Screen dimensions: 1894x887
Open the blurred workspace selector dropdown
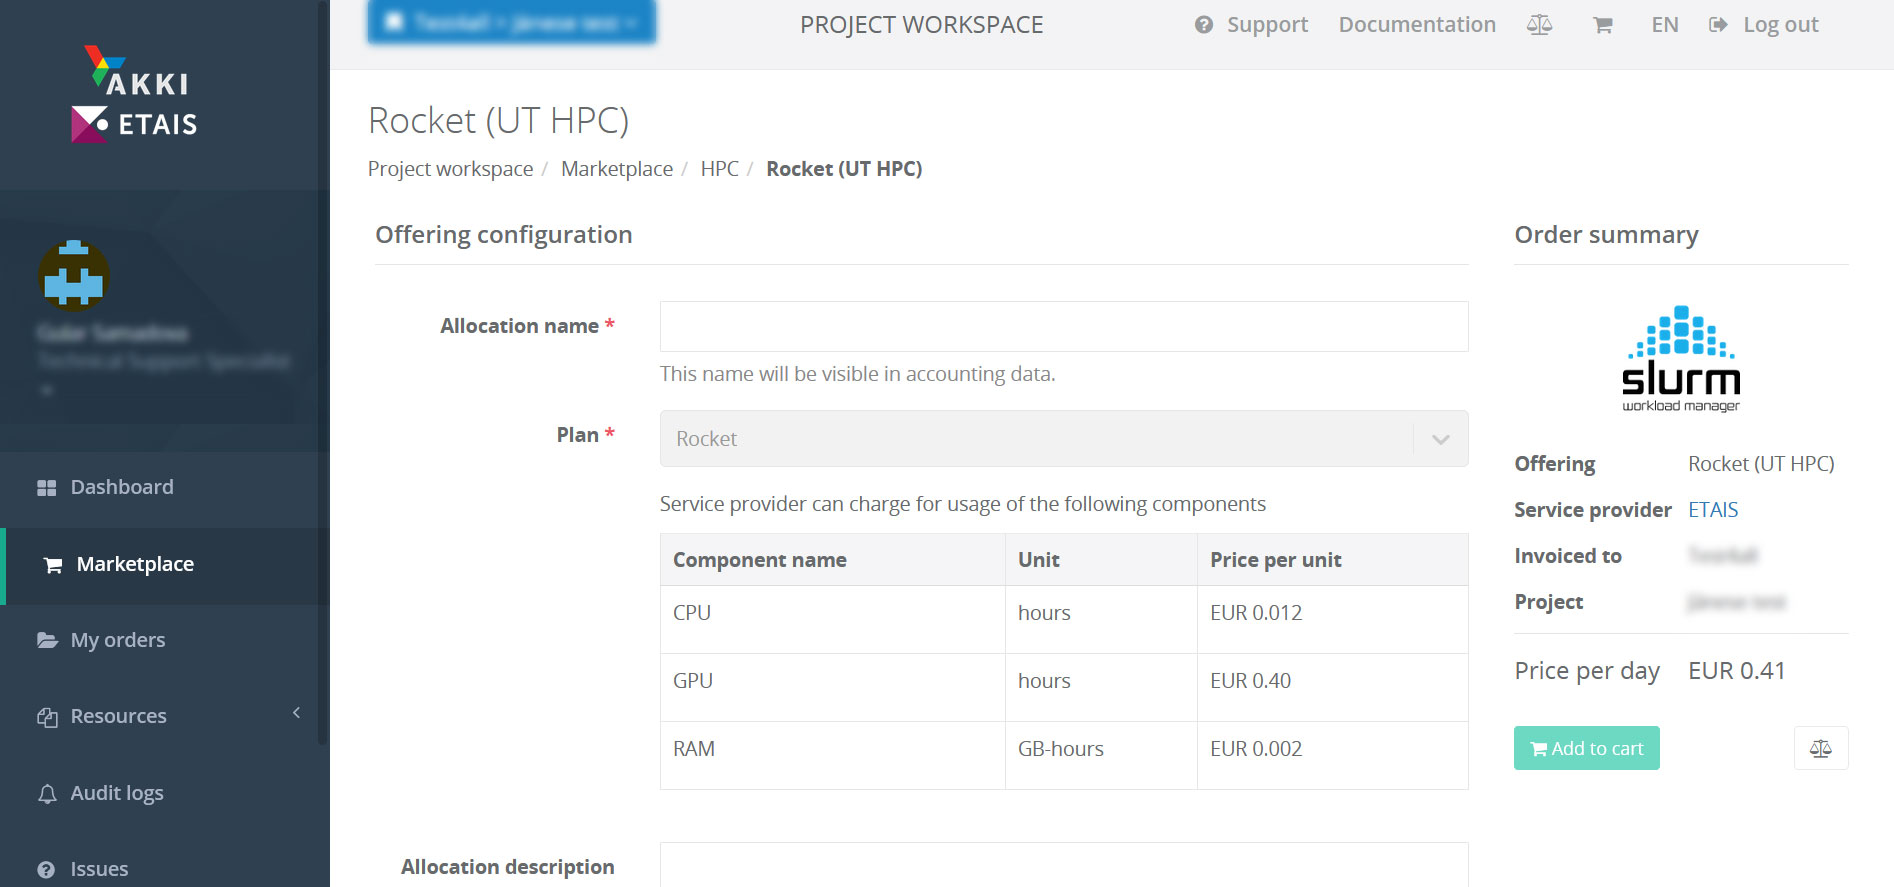[512, 22]
